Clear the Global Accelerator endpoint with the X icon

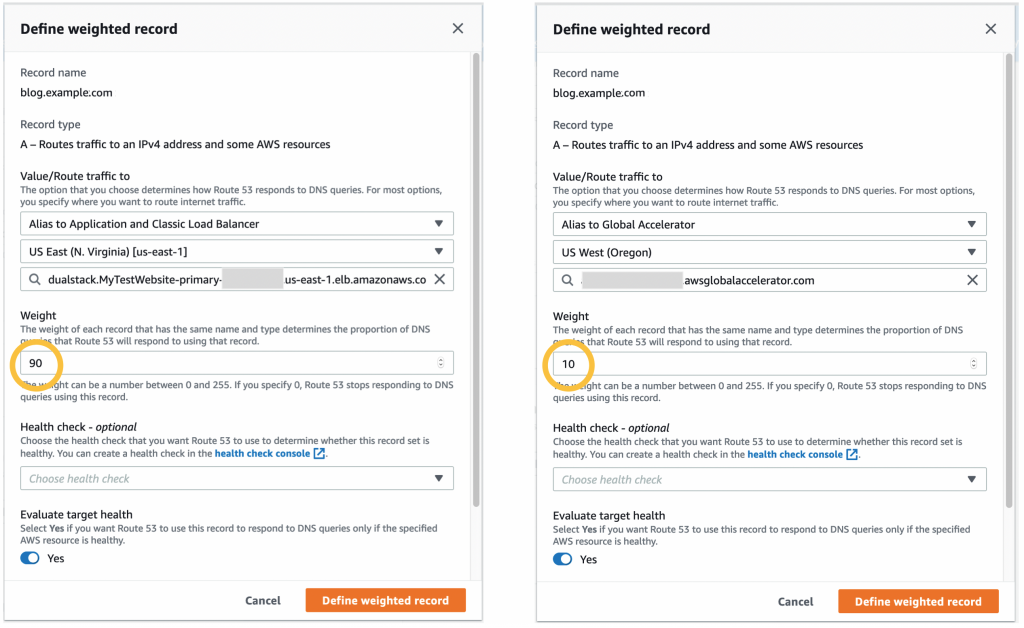(x=972, y=280)
